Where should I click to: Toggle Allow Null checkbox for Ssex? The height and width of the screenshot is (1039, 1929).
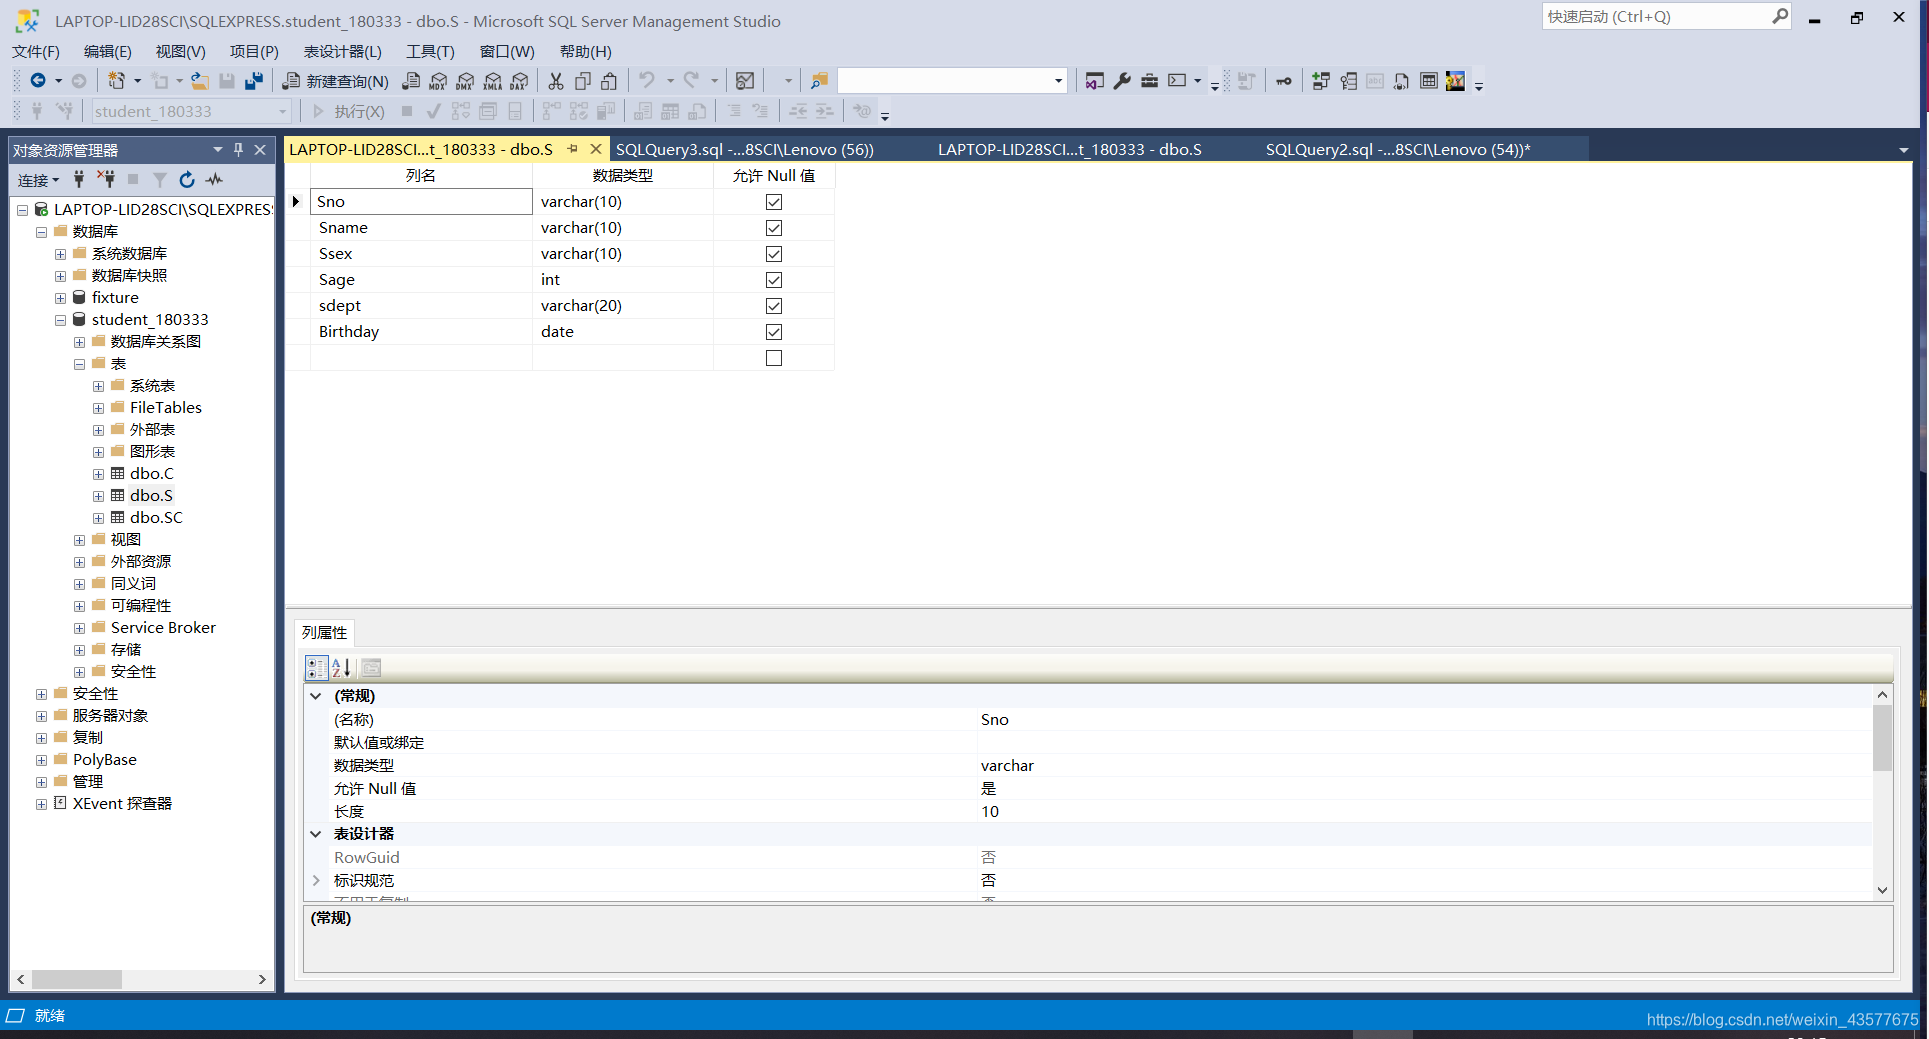(x=774, y=254)
